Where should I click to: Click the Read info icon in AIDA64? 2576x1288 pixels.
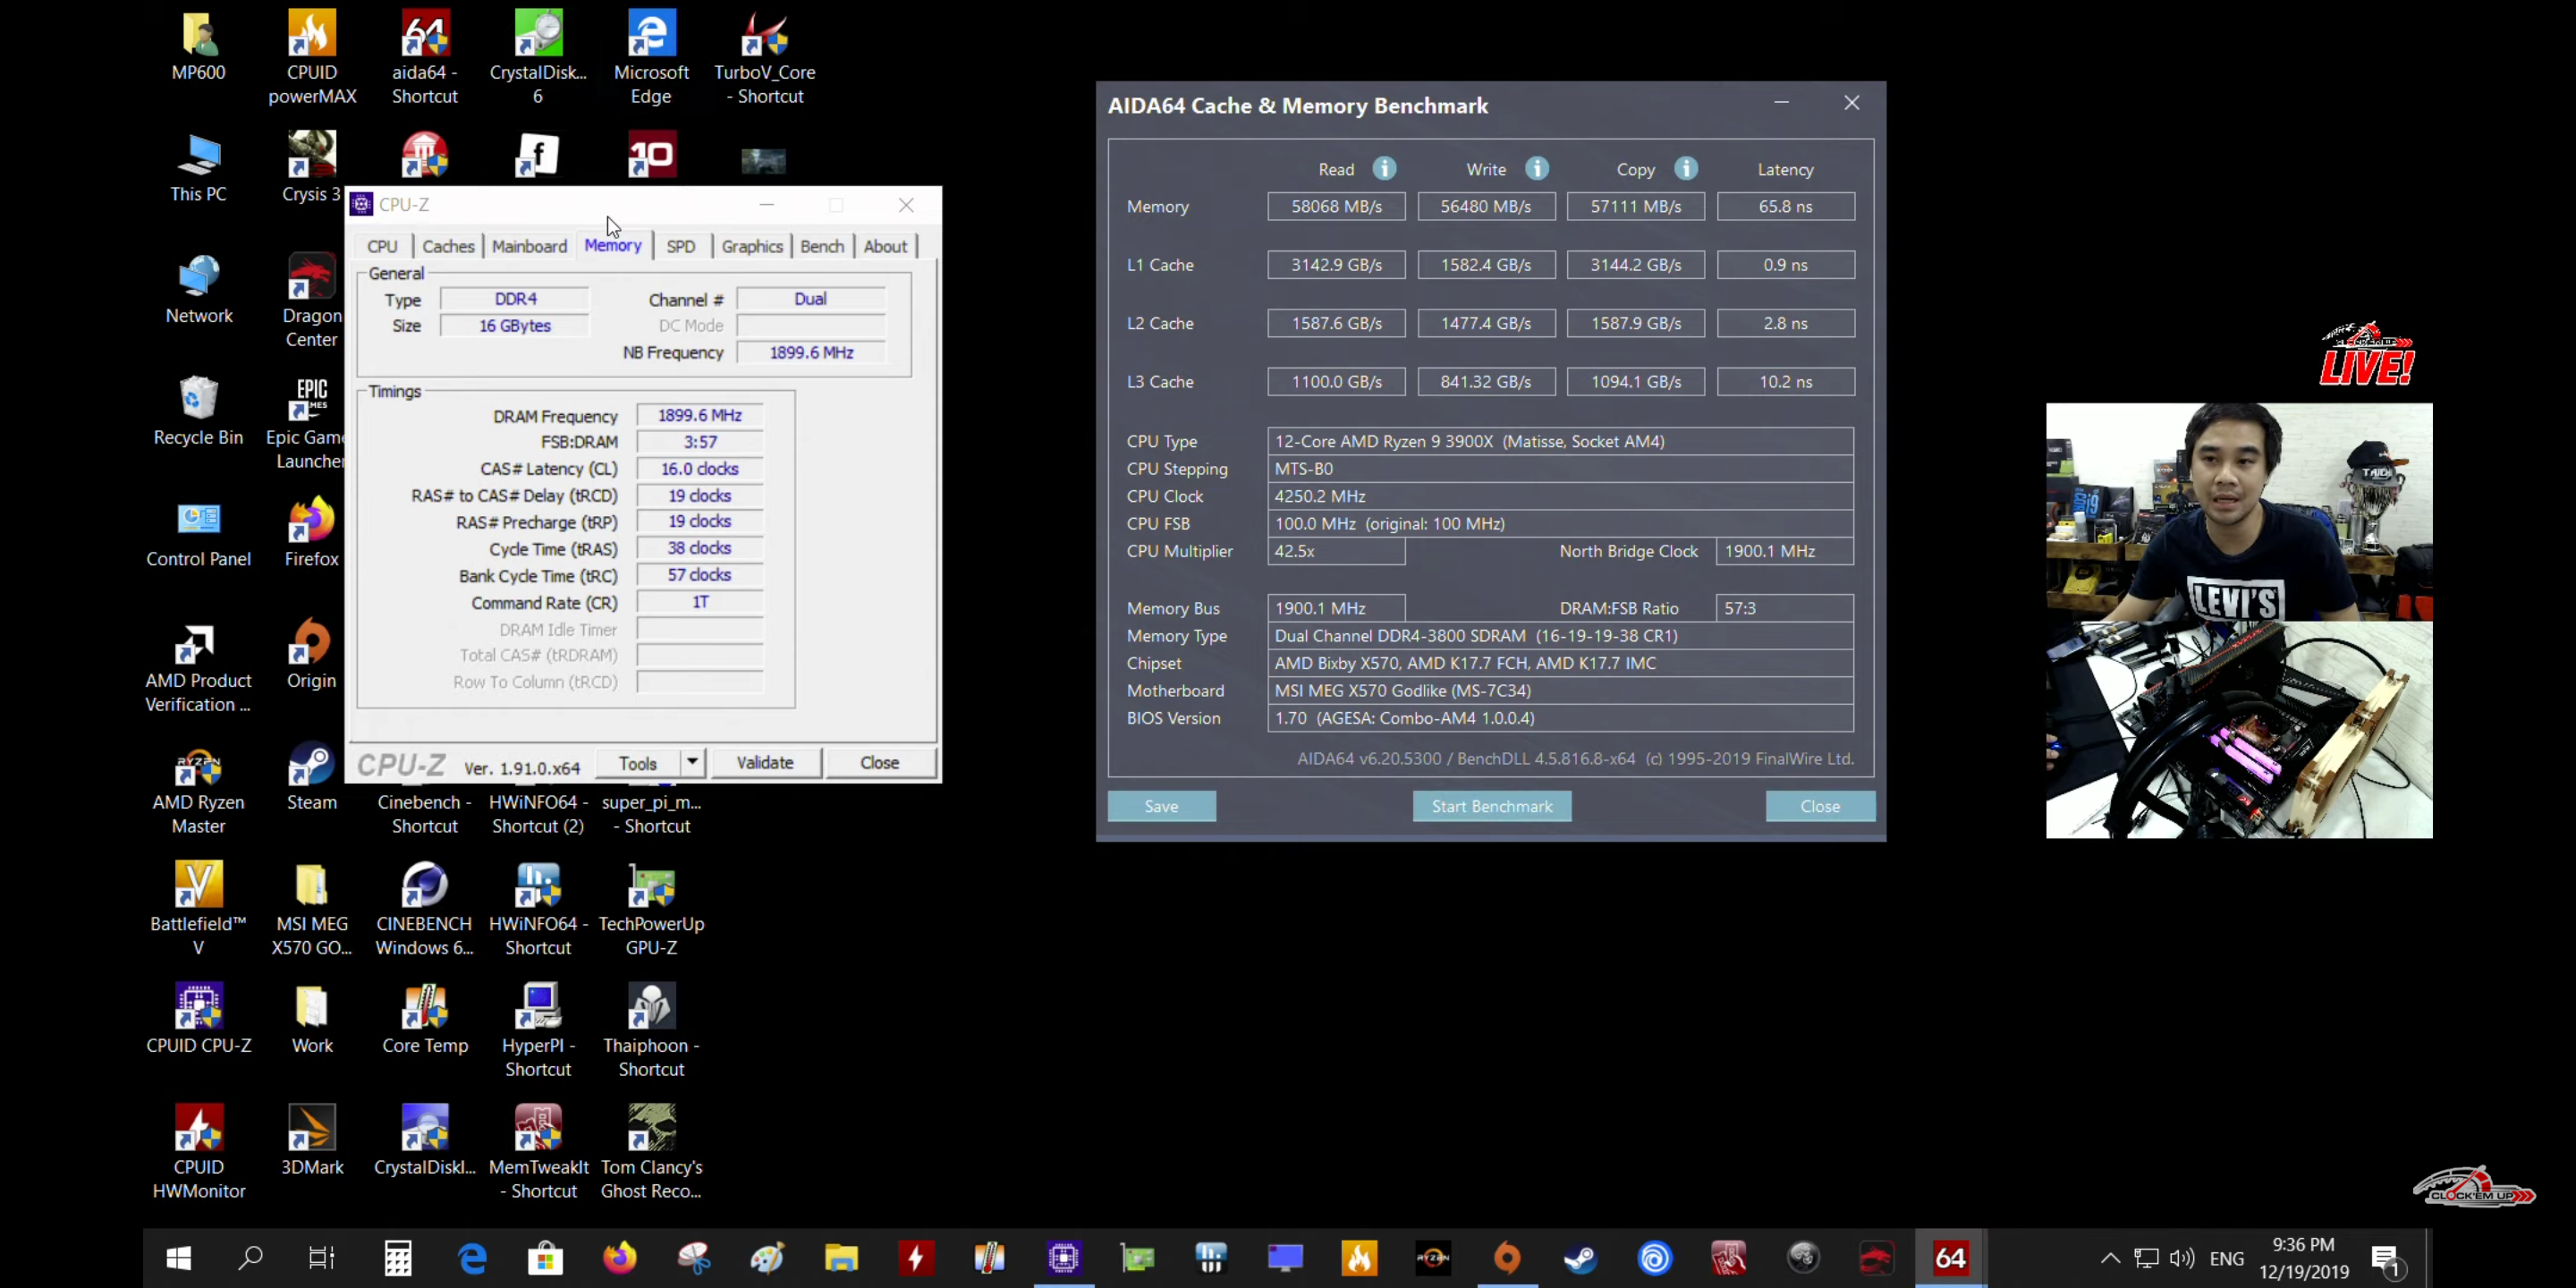click(x=1384, y=169)
